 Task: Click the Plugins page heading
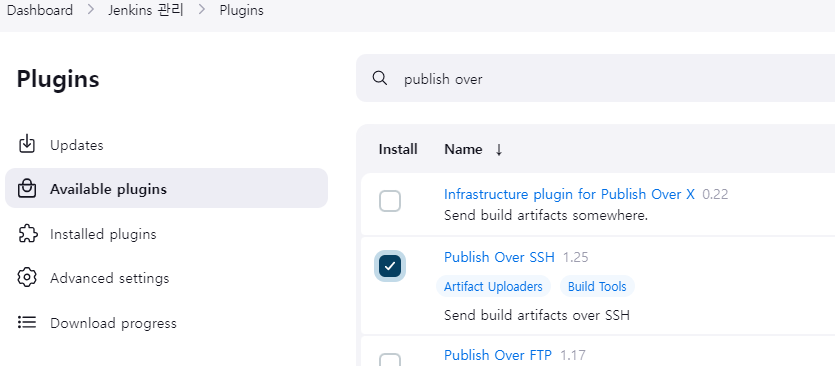click(58, 79)
